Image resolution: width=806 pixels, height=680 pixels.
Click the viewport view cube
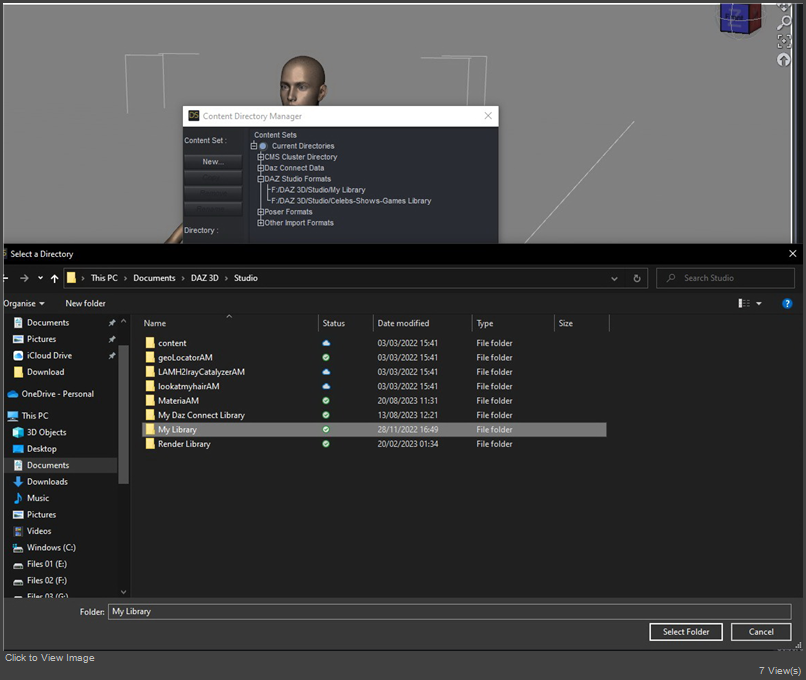pyautogui.click(x=740, y=19)
